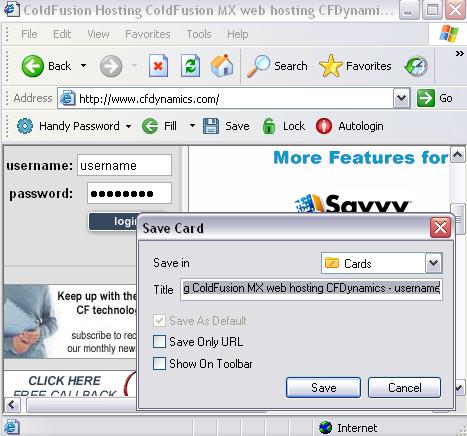
Task: Refresh the page with green arrows icon
Action: tap(190, 66)
